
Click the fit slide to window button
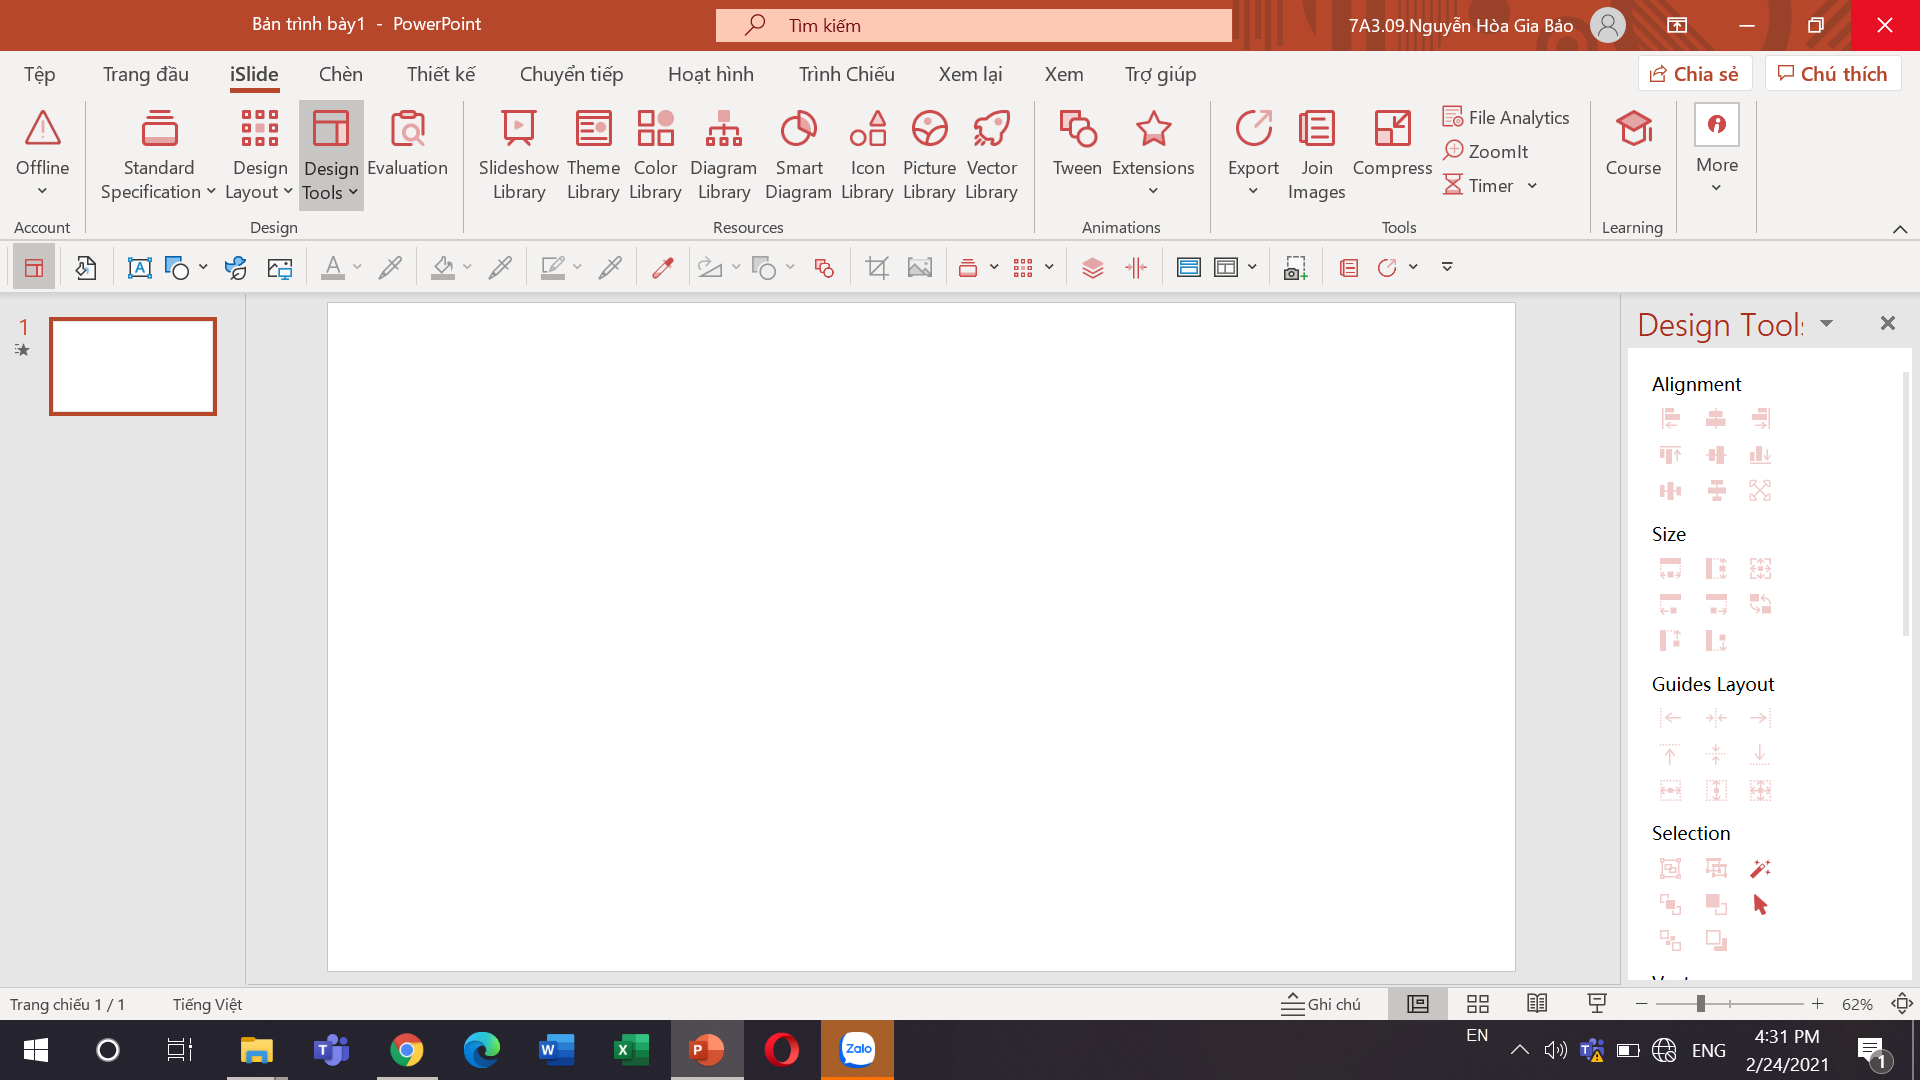1902,1004
